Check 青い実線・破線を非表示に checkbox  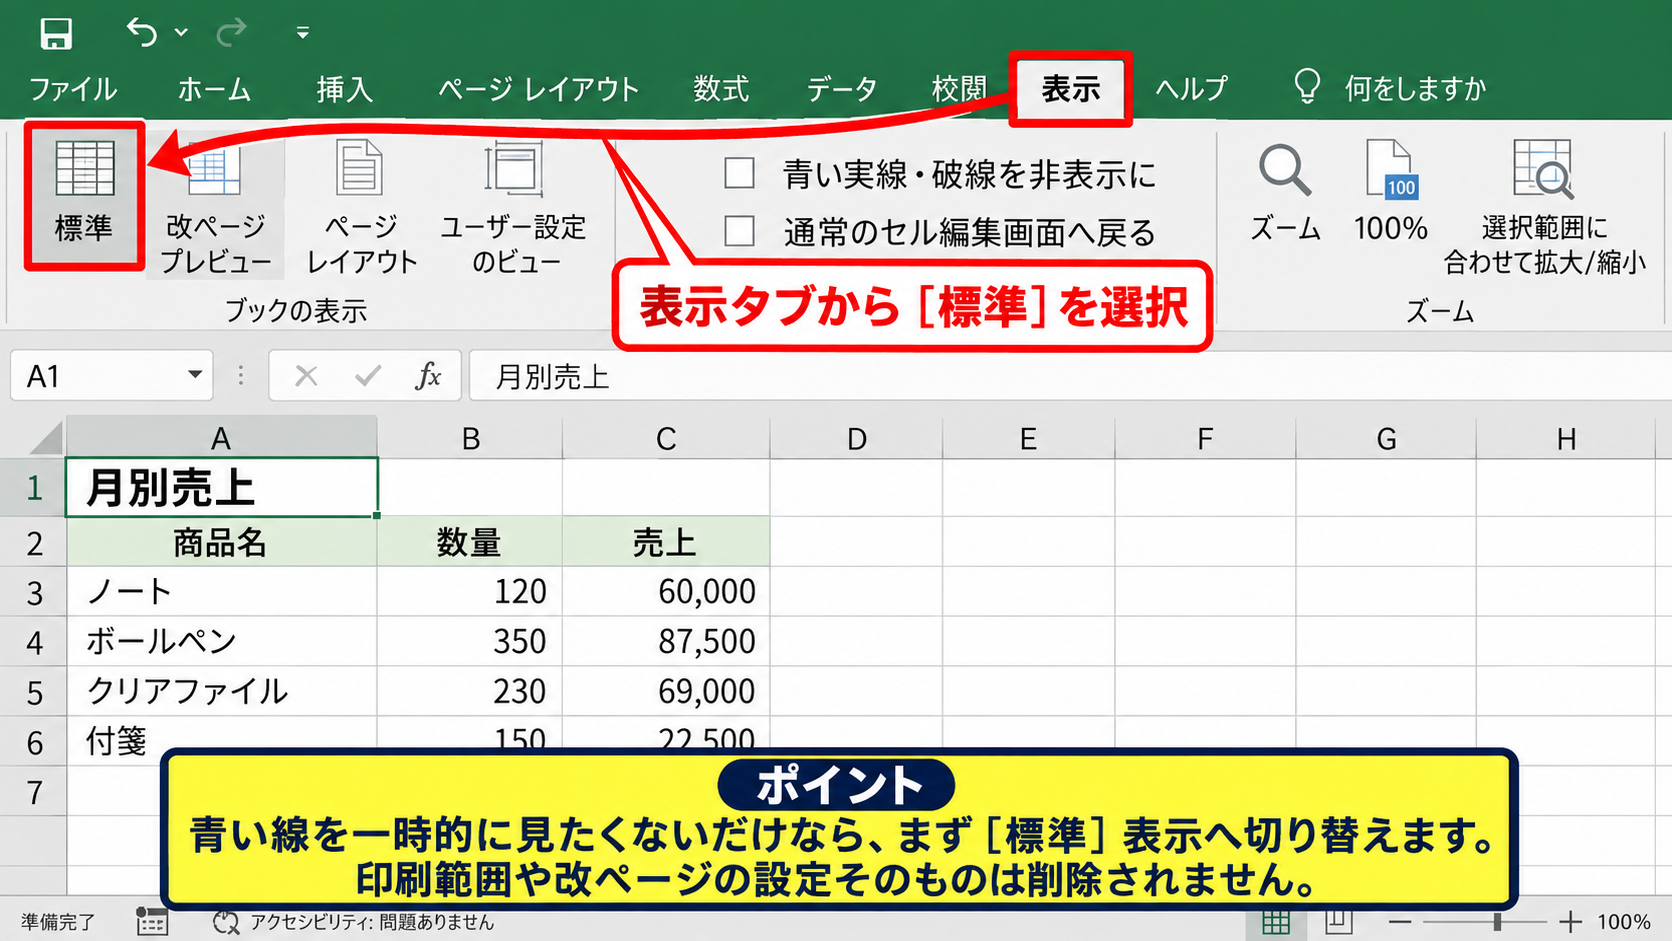739,173
